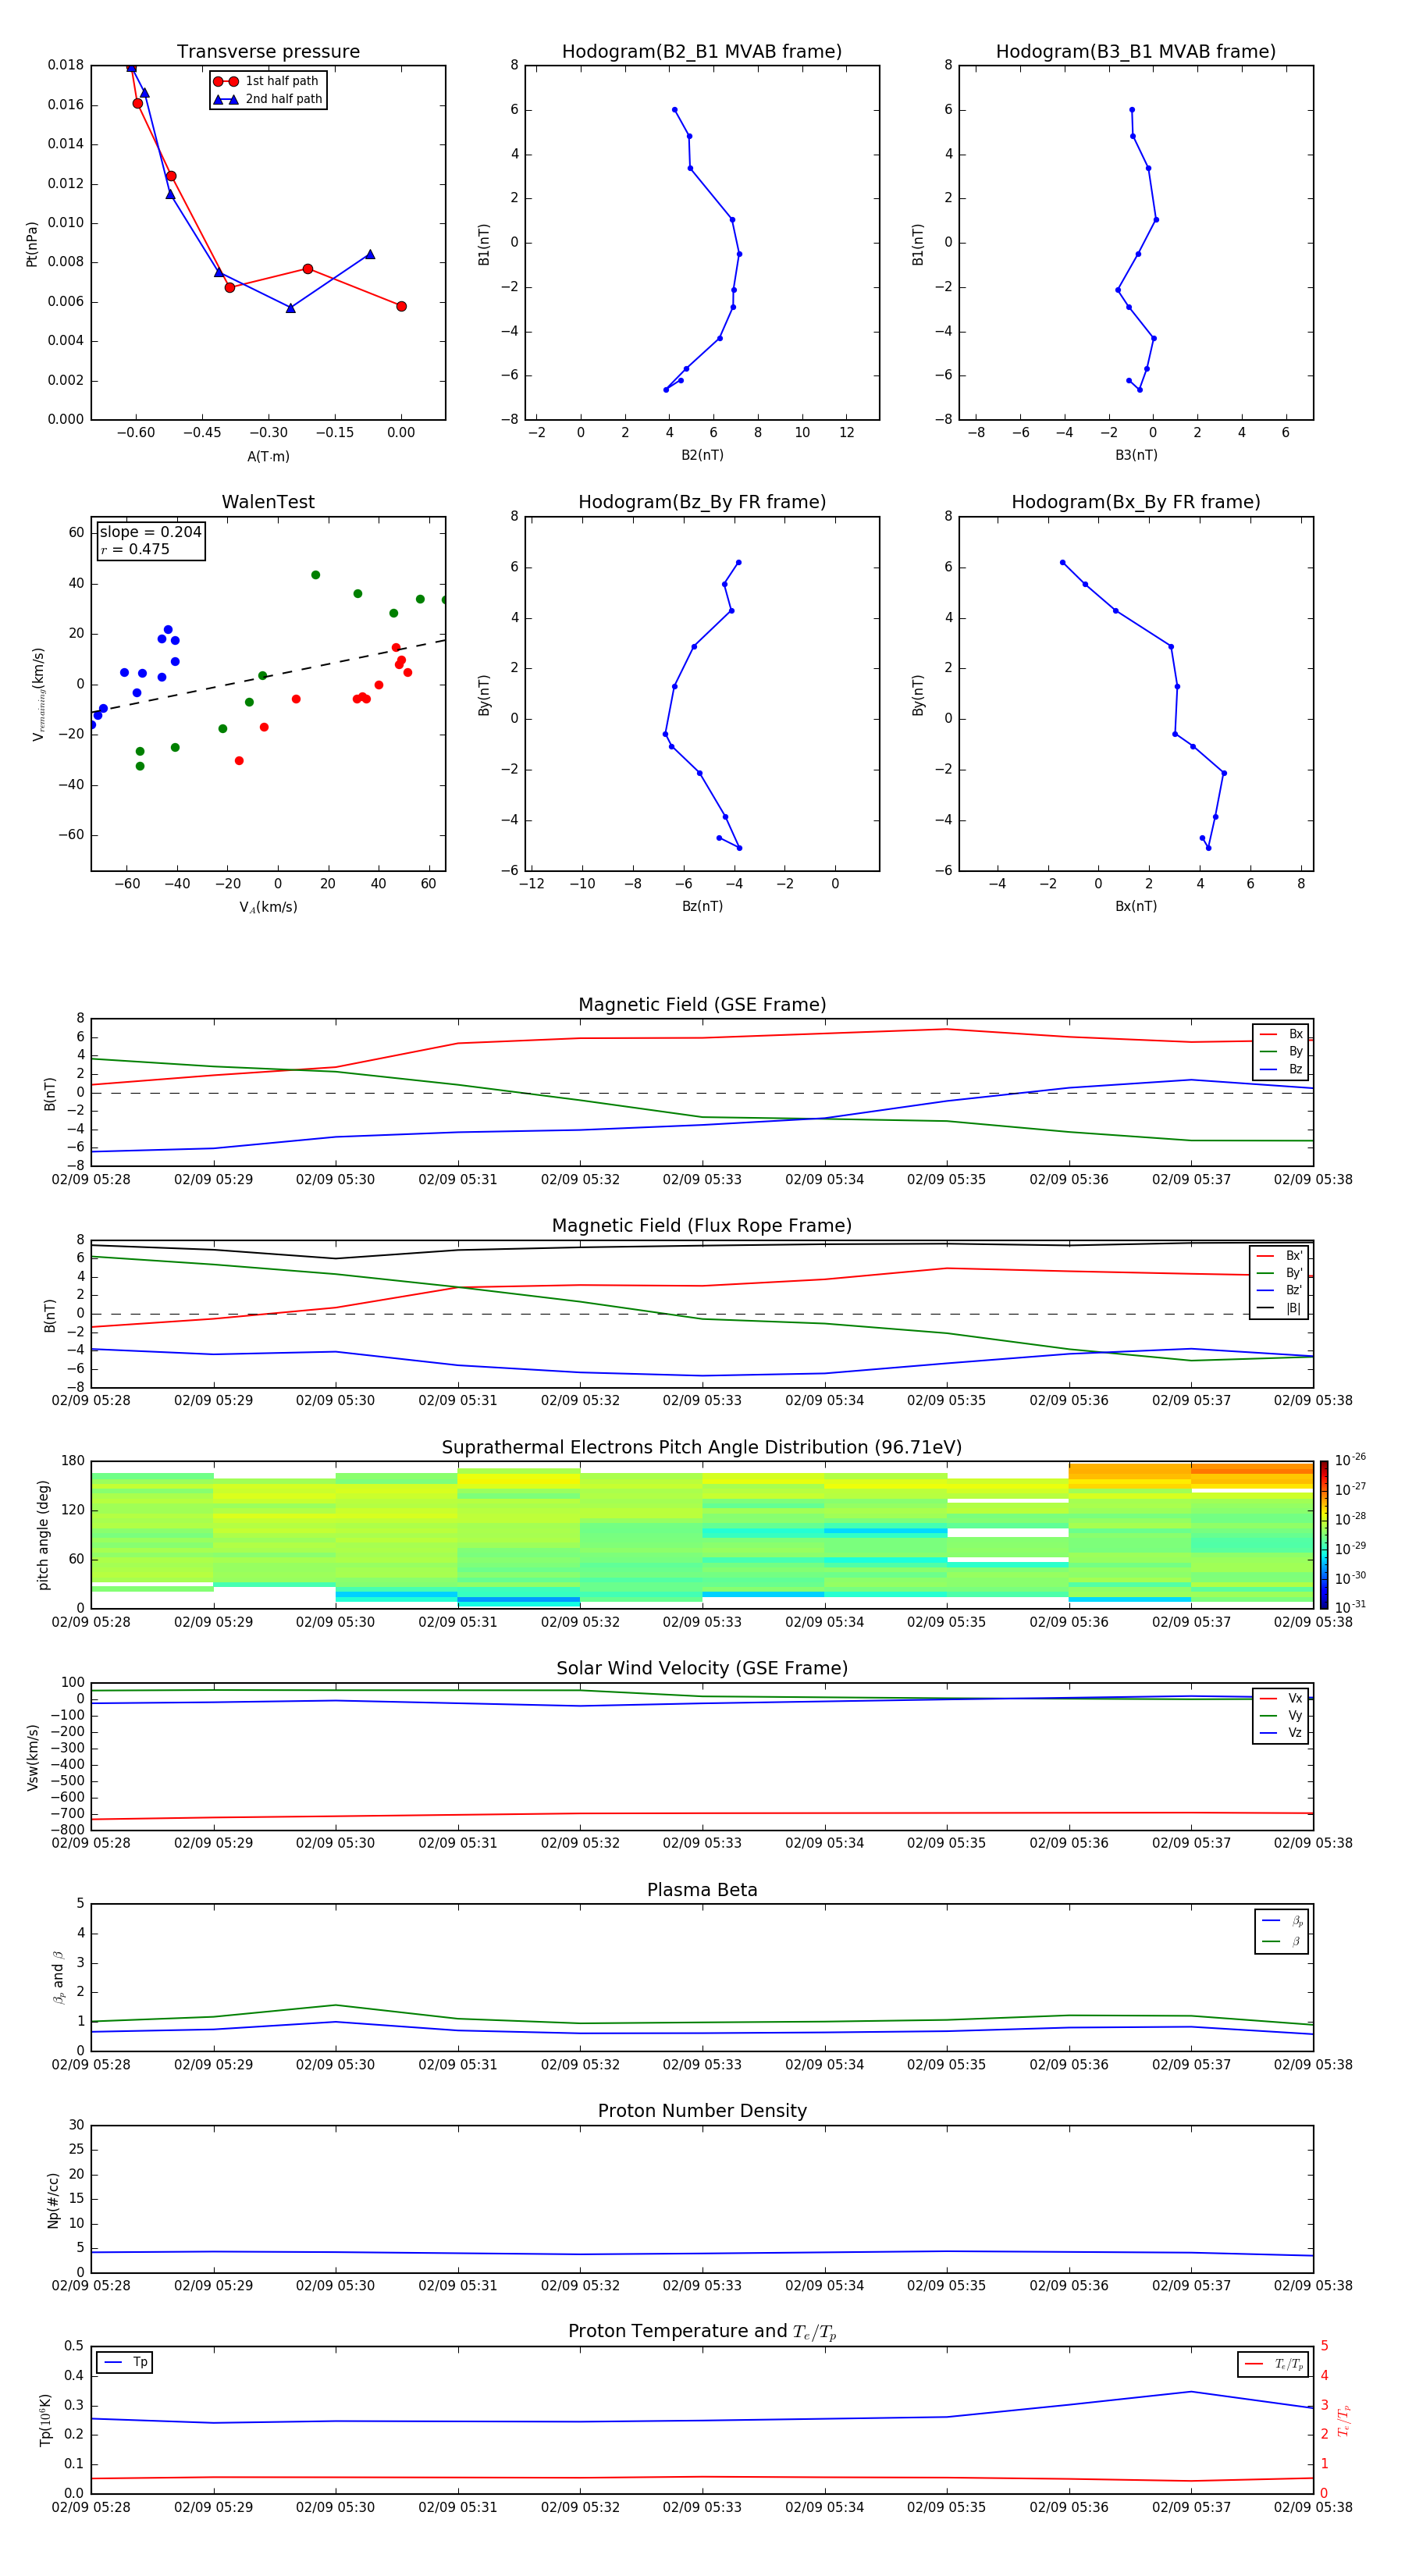Click the 'Hodogram(Bx_By FR frame)' title

click(1136, 501)
